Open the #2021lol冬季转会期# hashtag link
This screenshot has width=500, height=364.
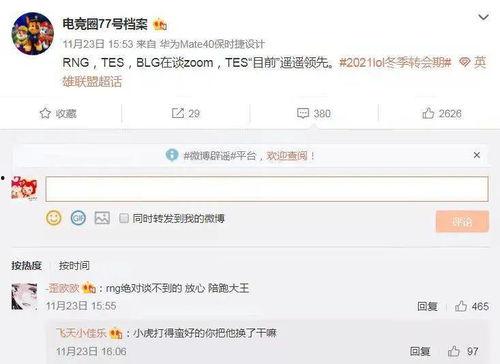pos(395,62)
